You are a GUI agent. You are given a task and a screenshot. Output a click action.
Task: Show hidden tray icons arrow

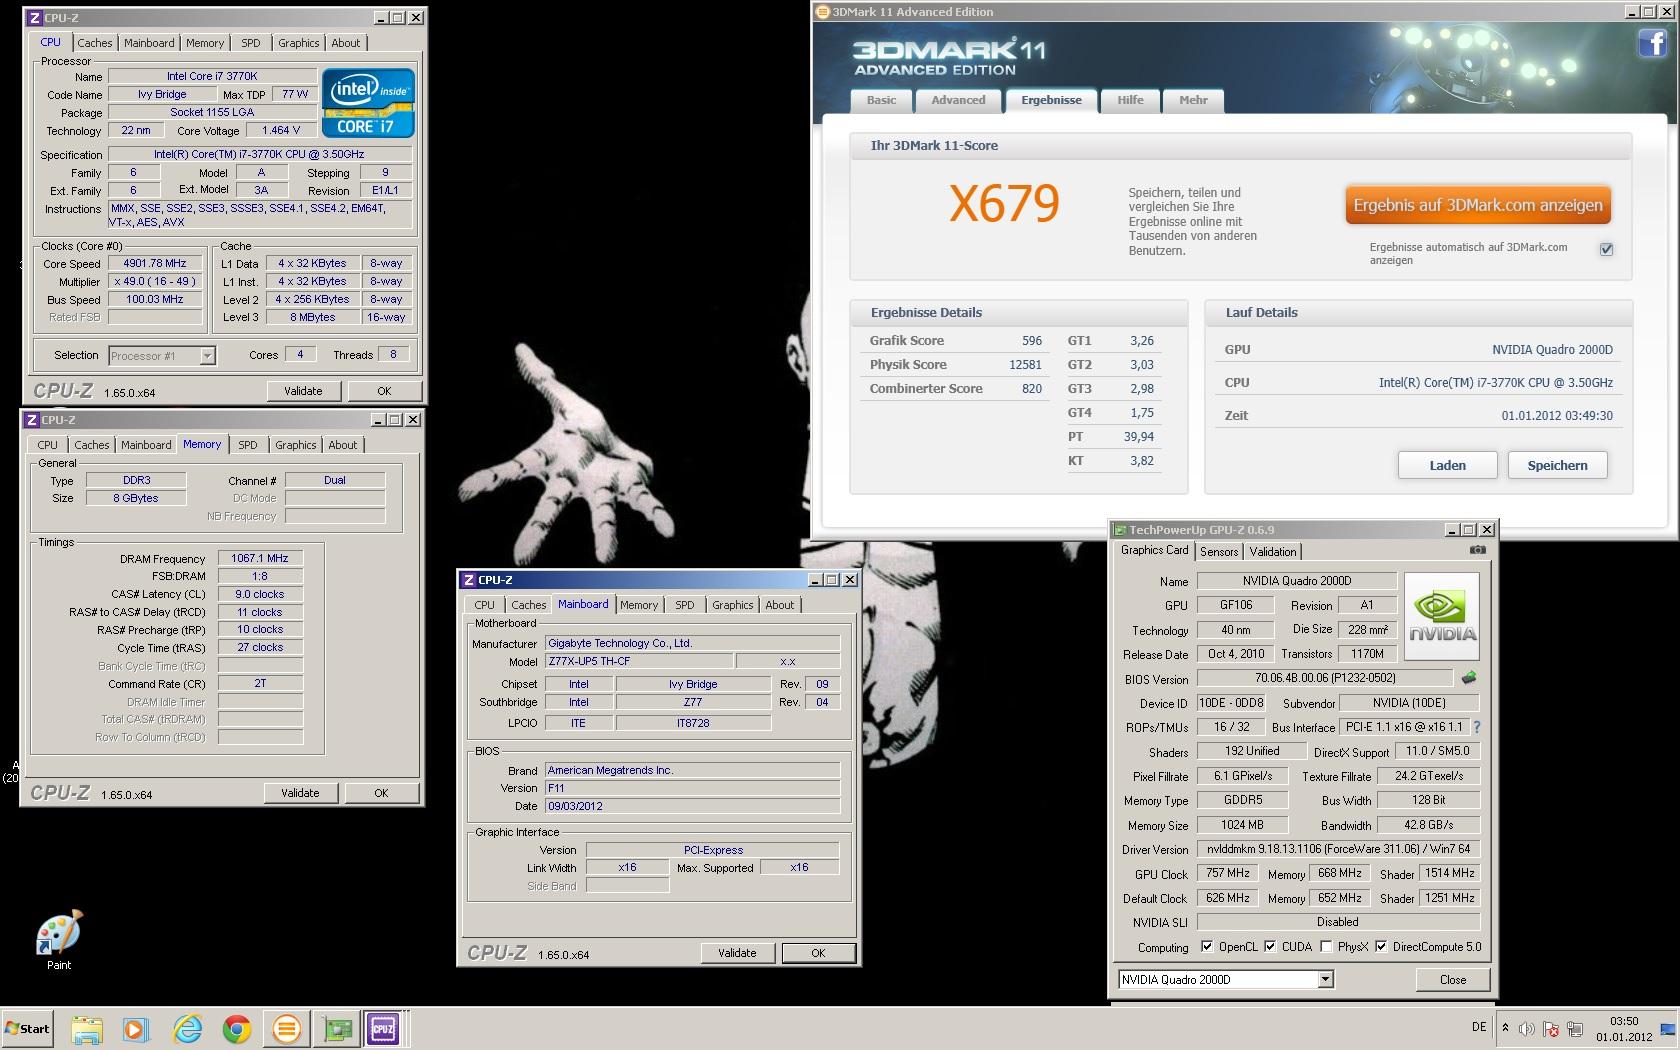point(1505,1028)
